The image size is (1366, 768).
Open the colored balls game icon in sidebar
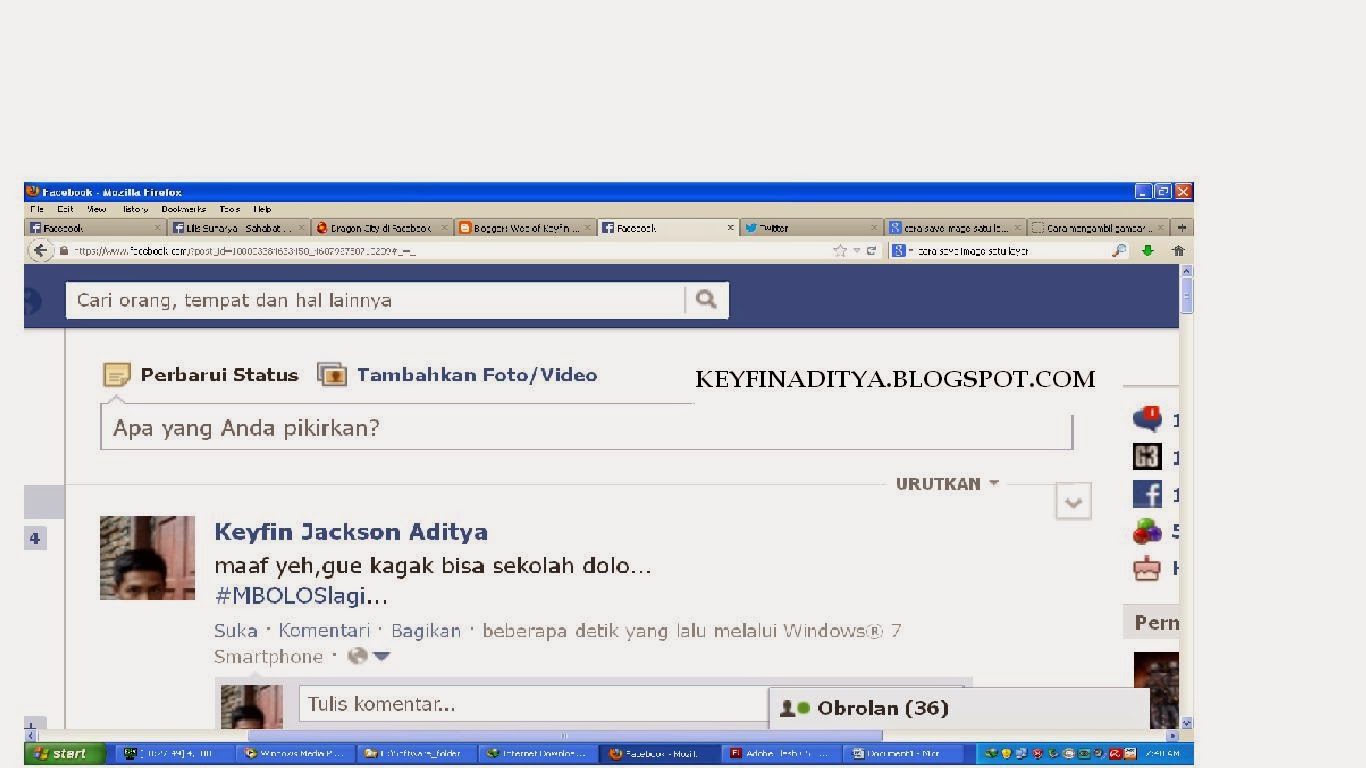1147,531
